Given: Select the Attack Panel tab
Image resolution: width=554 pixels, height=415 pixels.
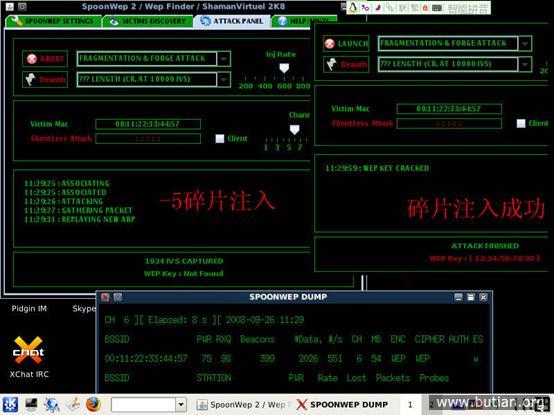Looking at the screenshot, I should click(232, 21).
